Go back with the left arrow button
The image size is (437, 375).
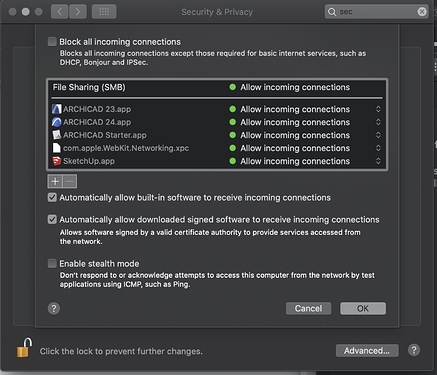pyautogui.click(x=60, y=12)
